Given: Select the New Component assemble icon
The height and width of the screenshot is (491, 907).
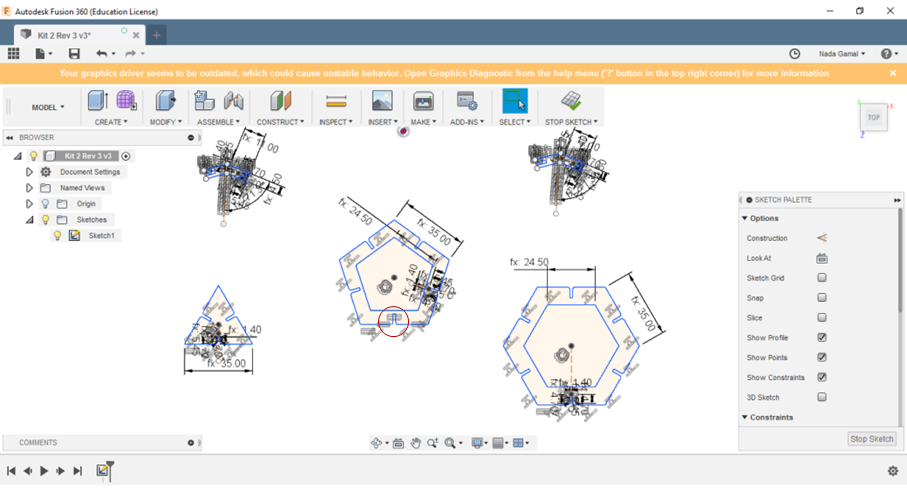Looking at the screenshot, I should 204,101.
